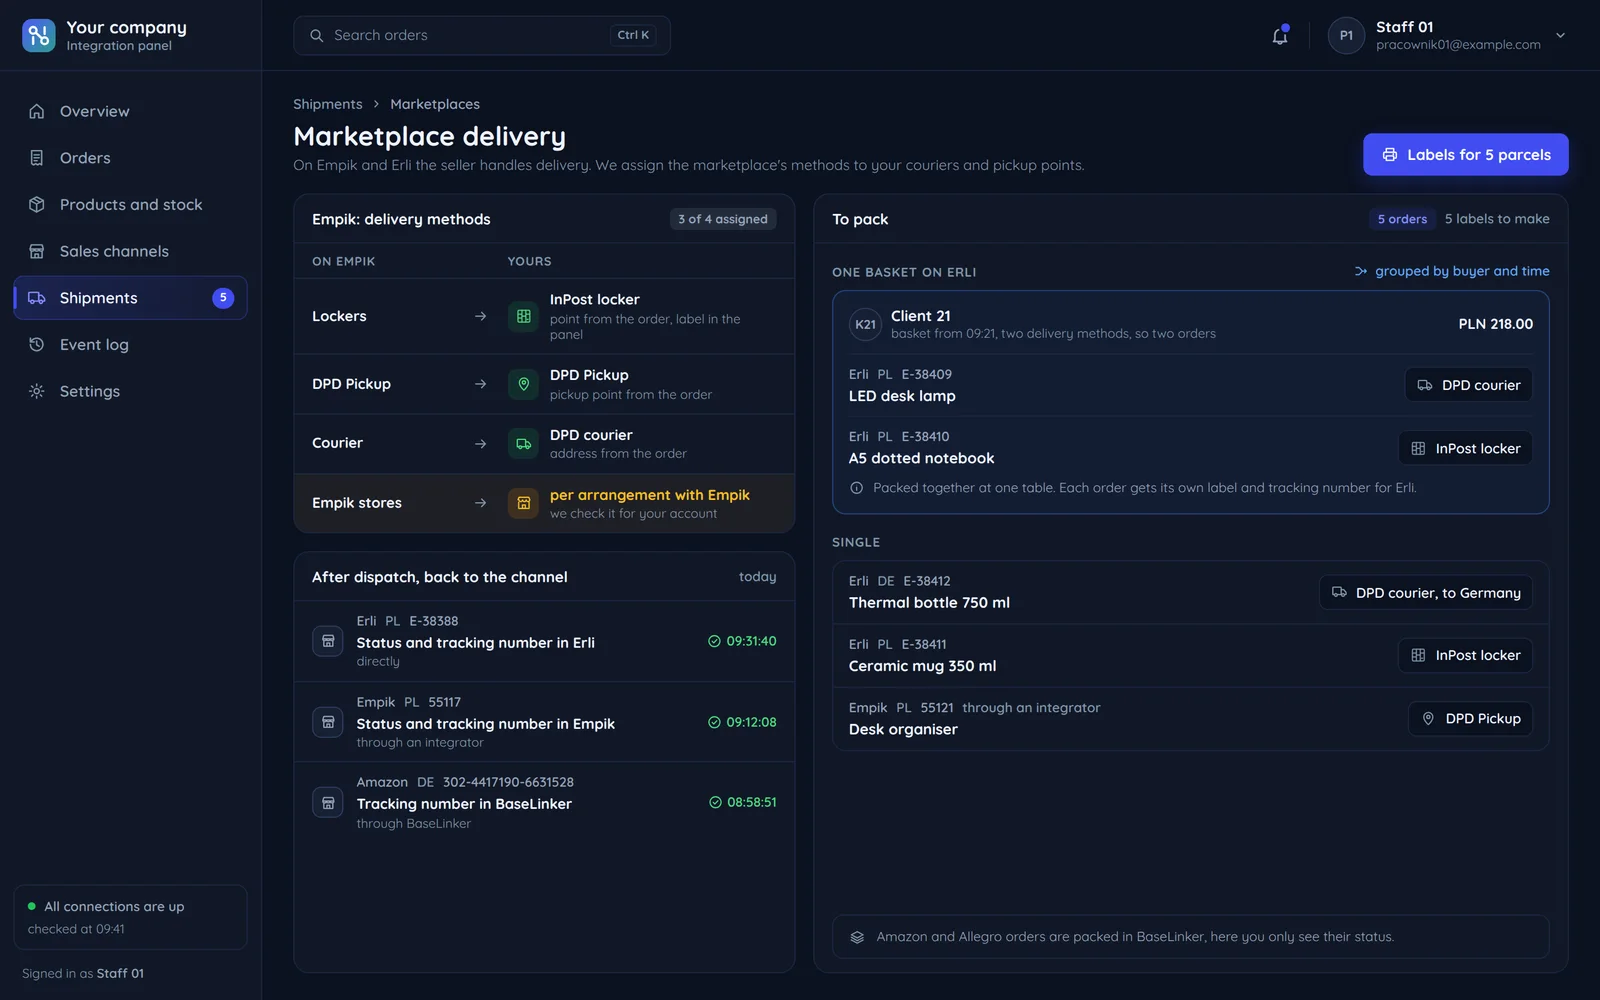Click the DPD courier truck icon in Empik table
1600x1000 pixels.
(523, 444)
